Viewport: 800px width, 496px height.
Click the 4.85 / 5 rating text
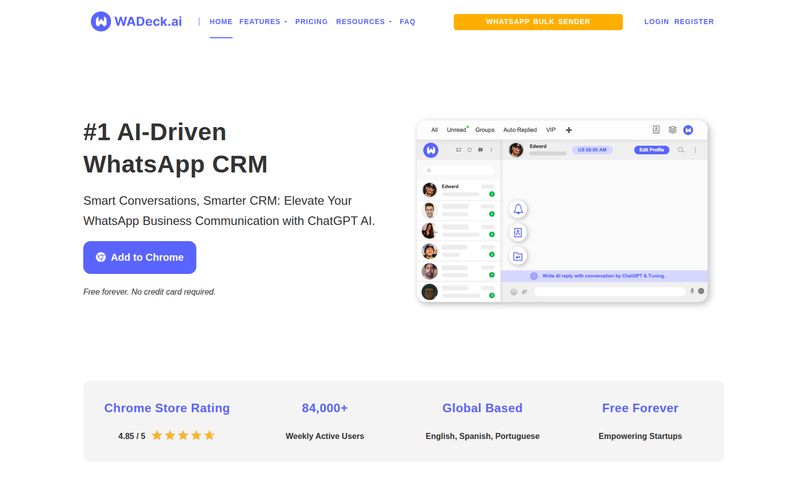tap(132, 436)
